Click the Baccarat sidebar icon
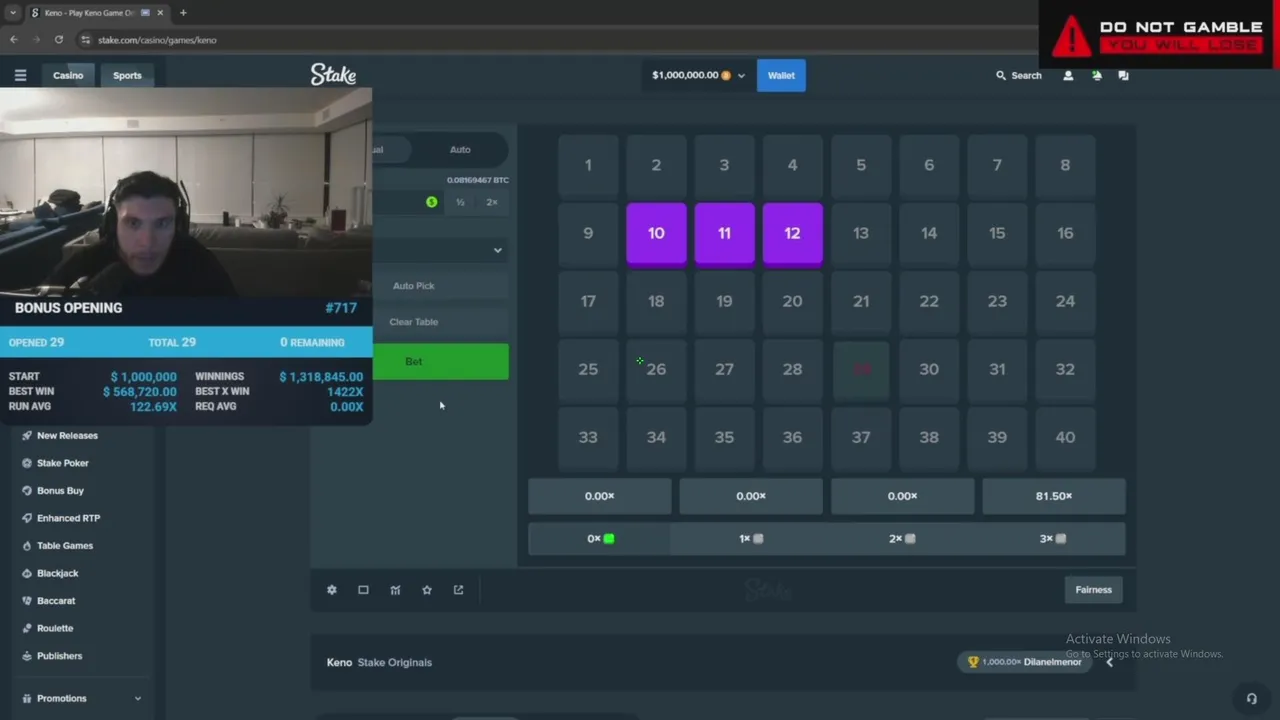1280x720 pixels. point(27,600)
